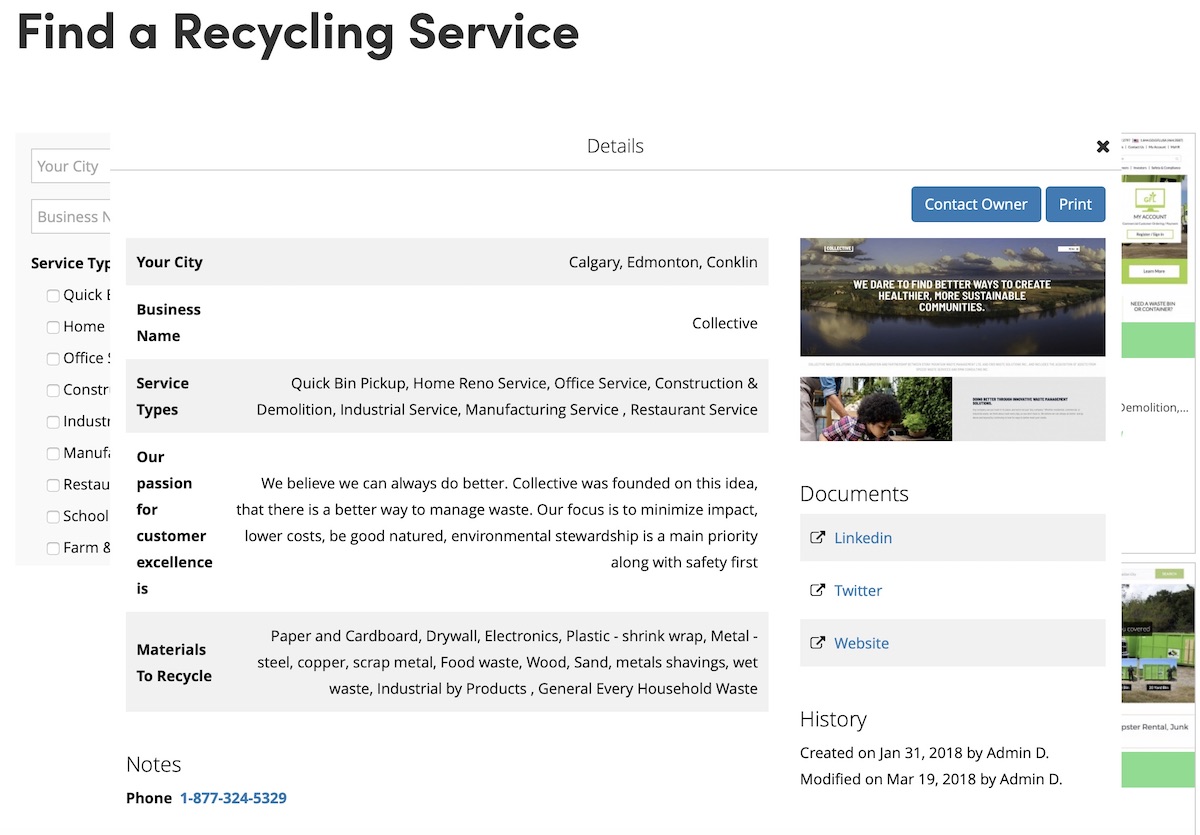Tick the Construction & Demolition checkbox
Viewport: 1200px width, 835px height.
tap(53, 390)
